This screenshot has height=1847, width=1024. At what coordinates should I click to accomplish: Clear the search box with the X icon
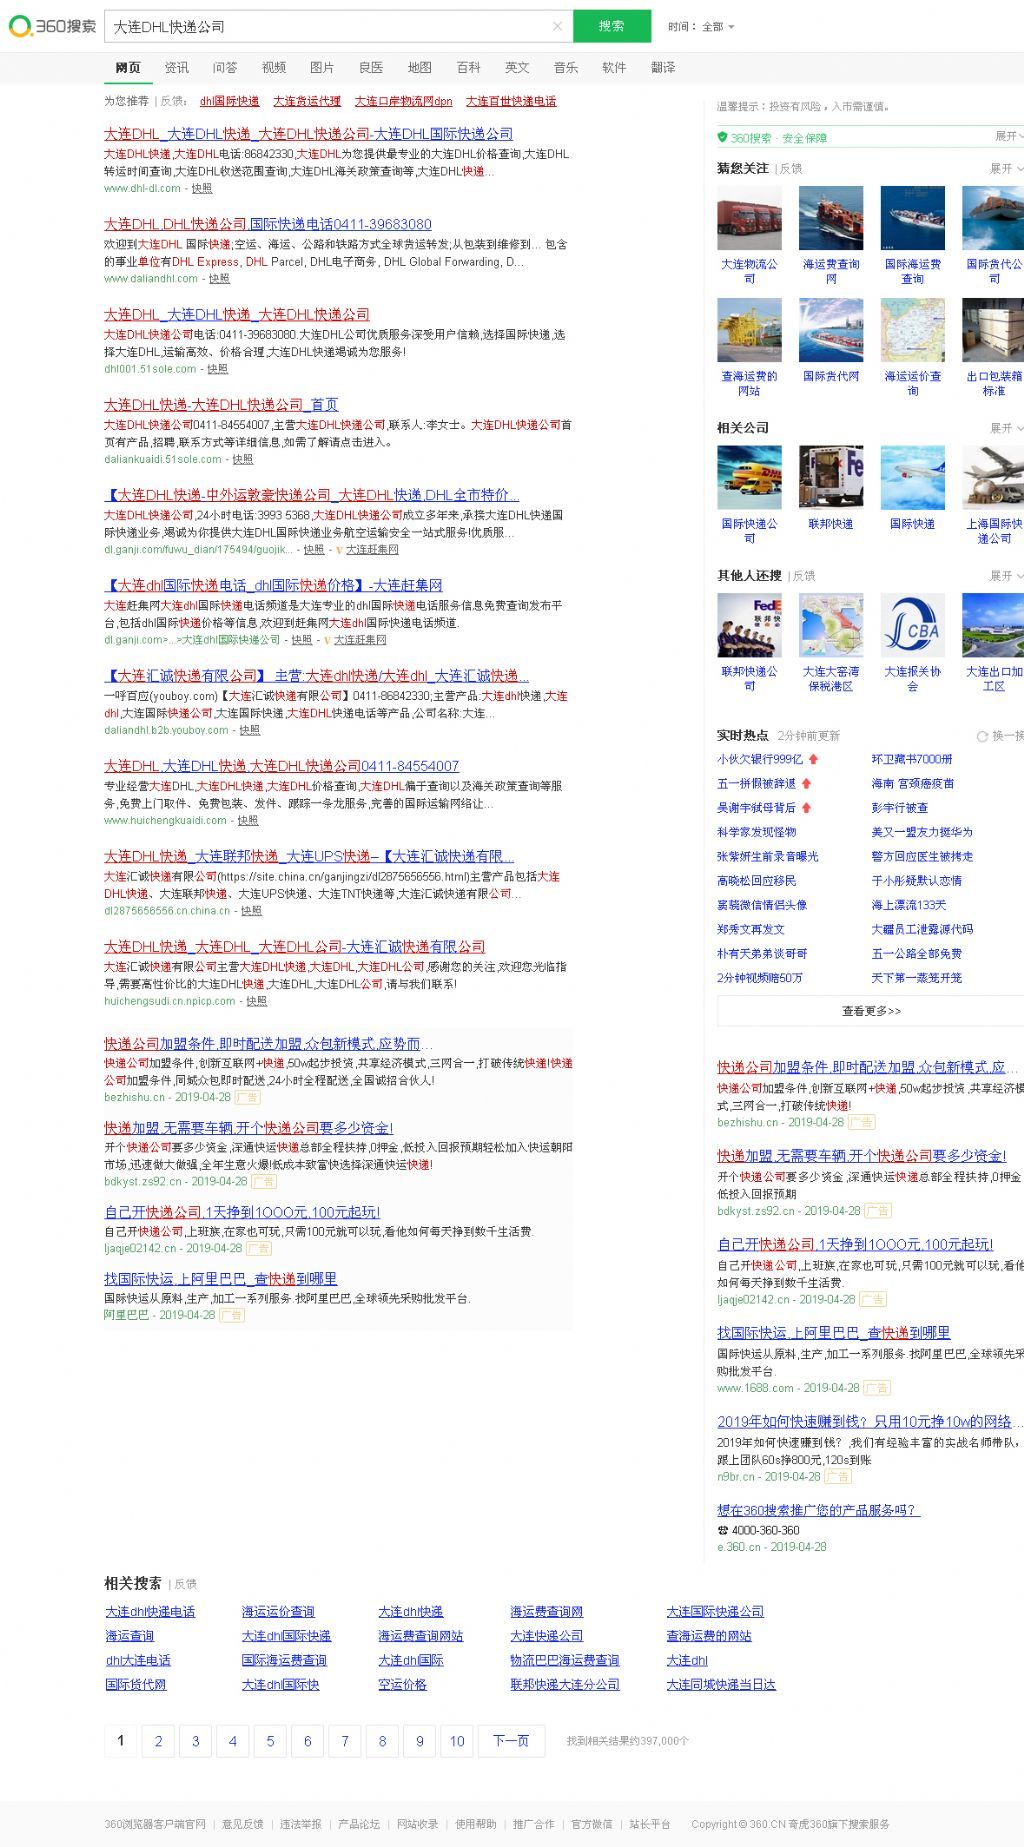(x=557, y=26)
